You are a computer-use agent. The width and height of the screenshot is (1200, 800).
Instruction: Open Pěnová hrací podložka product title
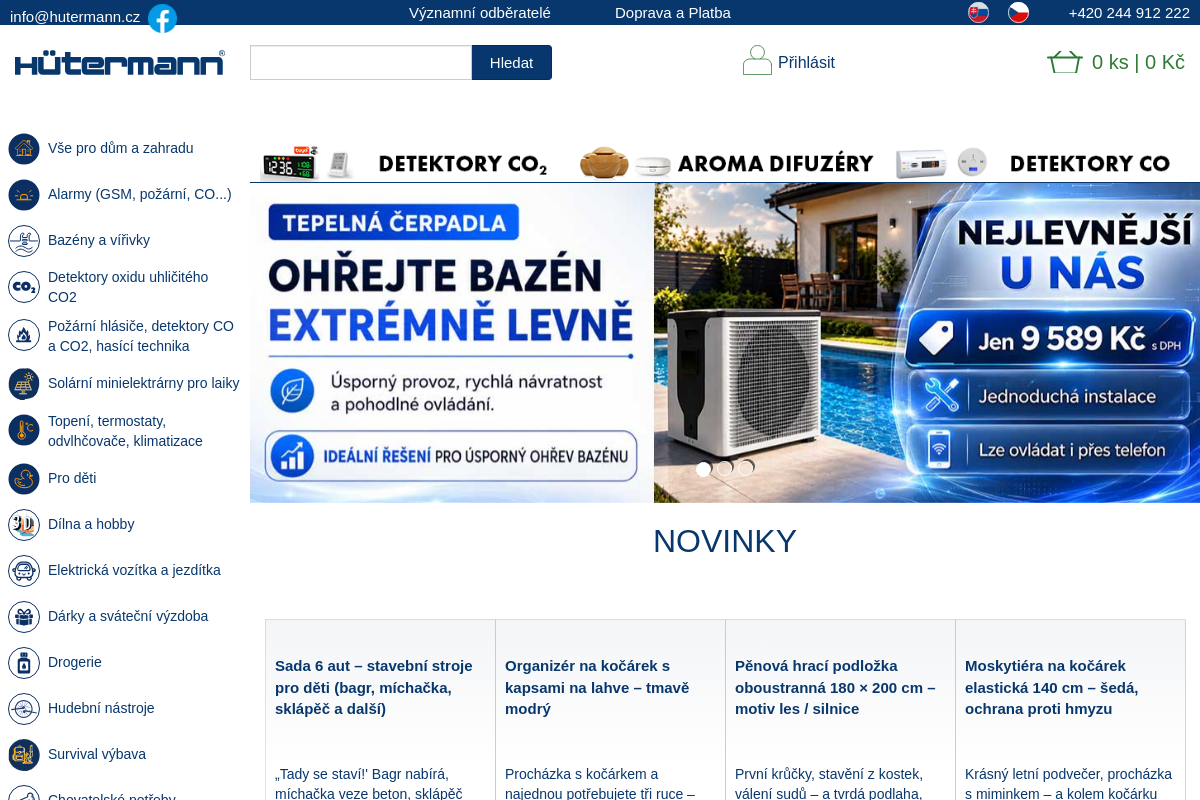click(835, 687)
